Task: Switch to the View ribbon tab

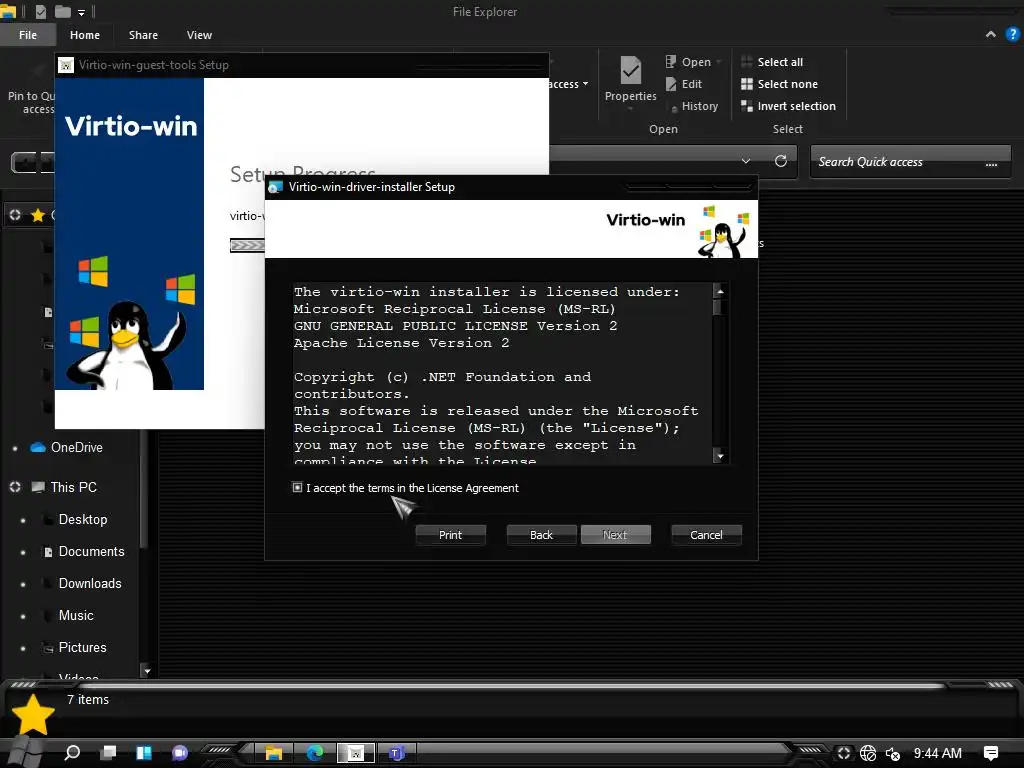Action: [x=199, y=35]
